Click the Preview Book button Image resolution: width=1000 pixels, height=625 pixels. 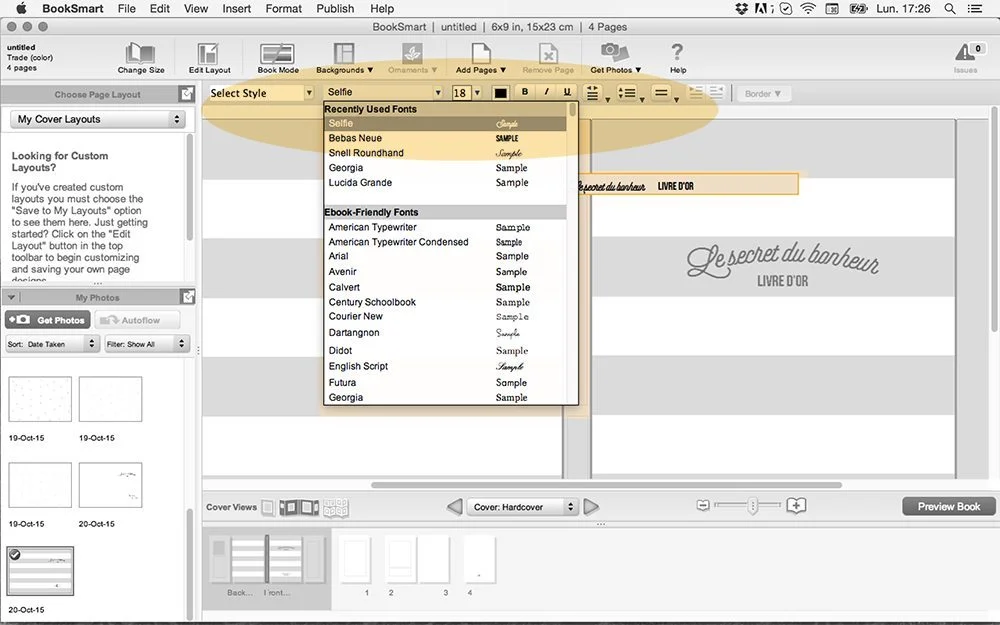pyautogui.click(x=948, y=506)
